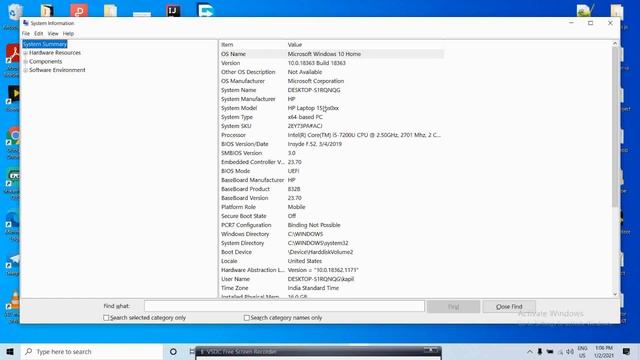The image size is (640, 360).
Task: Expand the Components tree node
Action: pyautogui.click(x=25, y=62)
